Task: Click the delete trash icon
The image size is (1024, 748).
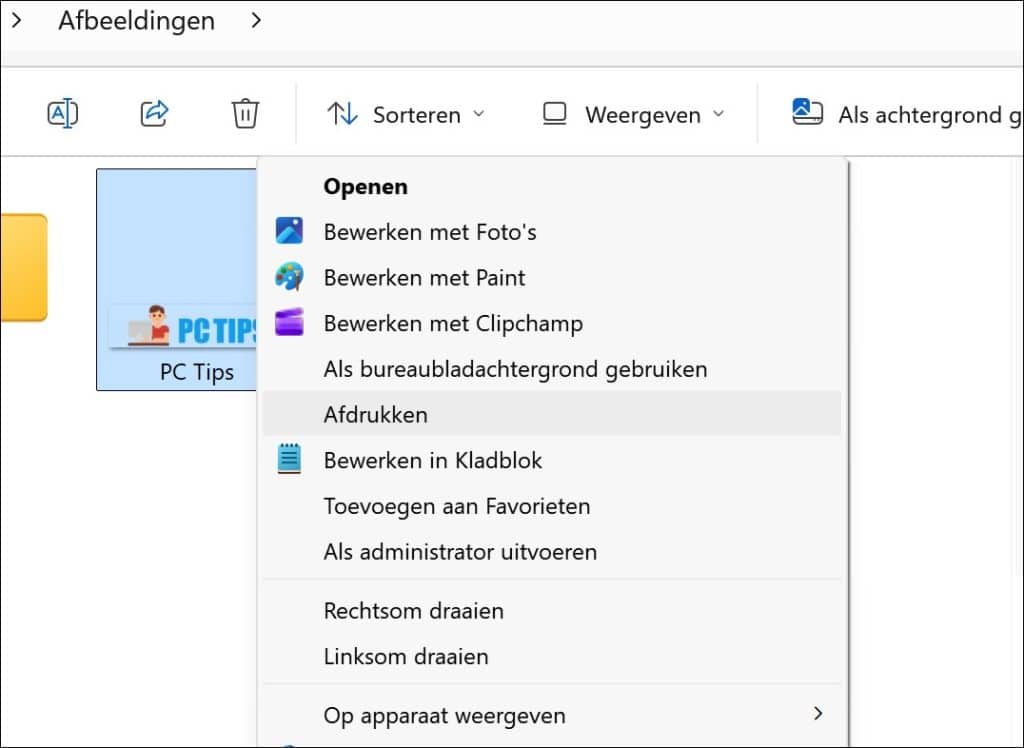Action: click(243, 113)
